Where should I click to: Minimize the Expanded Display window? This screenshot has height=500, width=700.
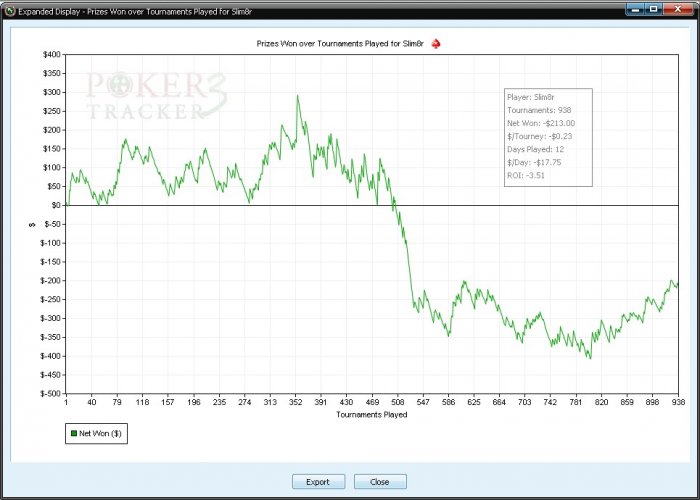pos(635,9)
